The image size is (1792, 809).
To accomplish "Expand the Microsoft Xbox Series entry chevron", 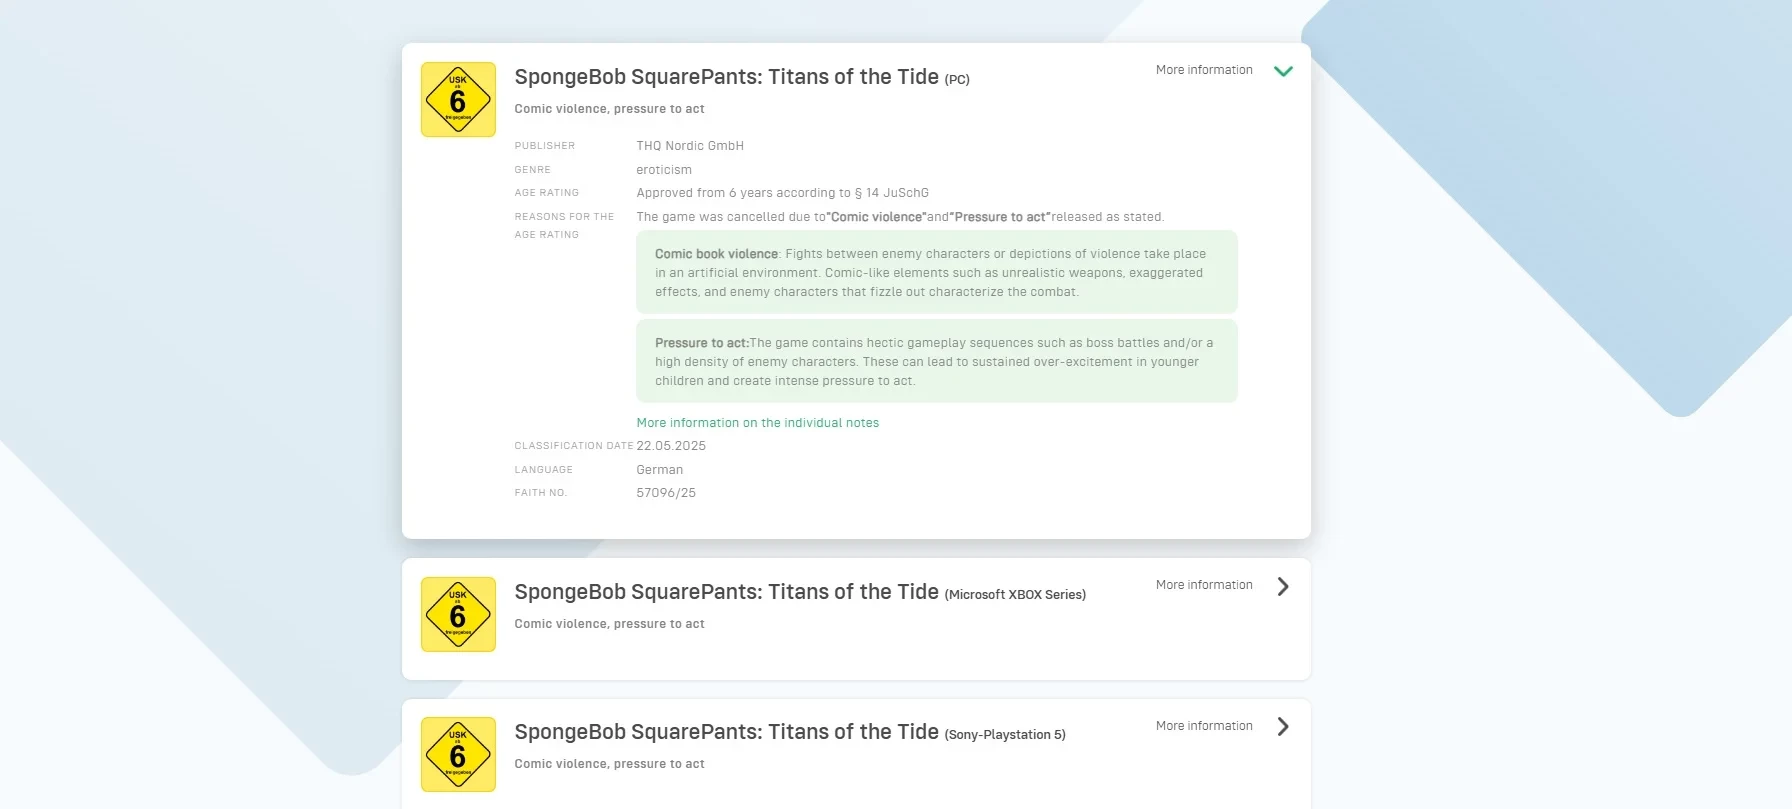I will pos(1283,587).
